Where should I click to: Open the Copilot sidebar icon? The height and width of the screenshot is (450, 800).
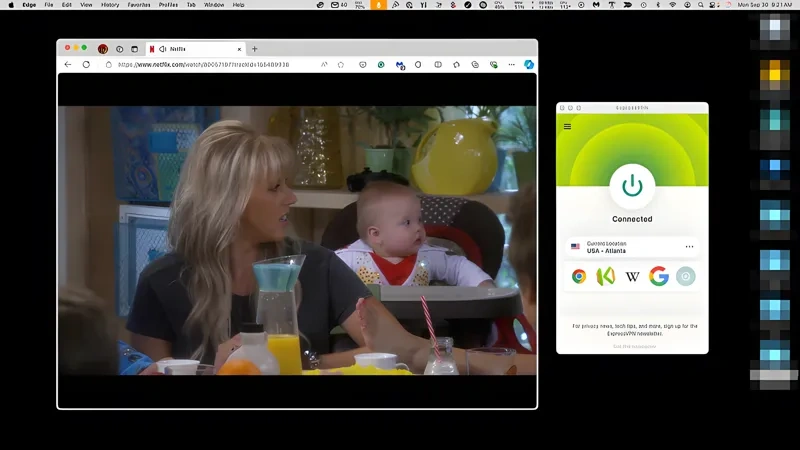pyautogui.click(x=529, y=65)
